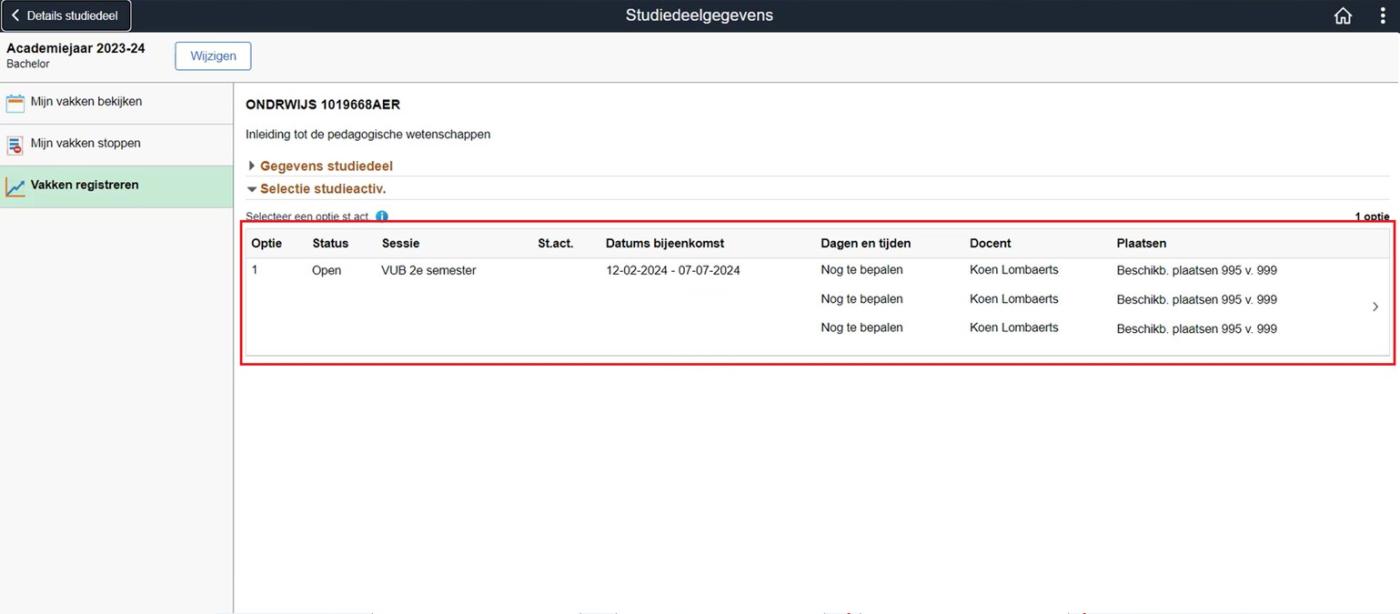Open the three-dot actions menu
The height and width of the screenshot is (614, 1400).
click(1383, 16)
